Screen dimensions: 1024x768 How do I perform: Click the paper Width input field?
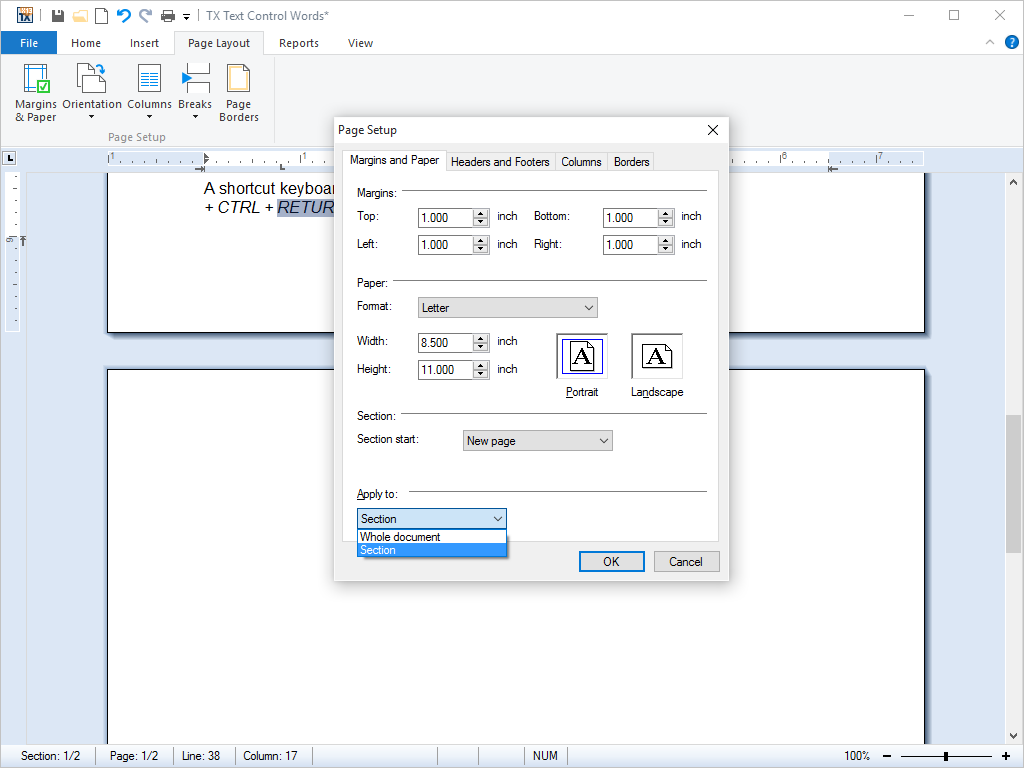click(x=446, y=341)
